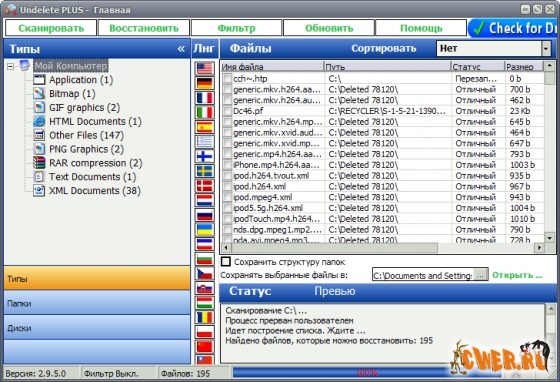Viewport: 560px width, 382px height.
Task: Select the Polish flag language
Action: coord(205,332)
